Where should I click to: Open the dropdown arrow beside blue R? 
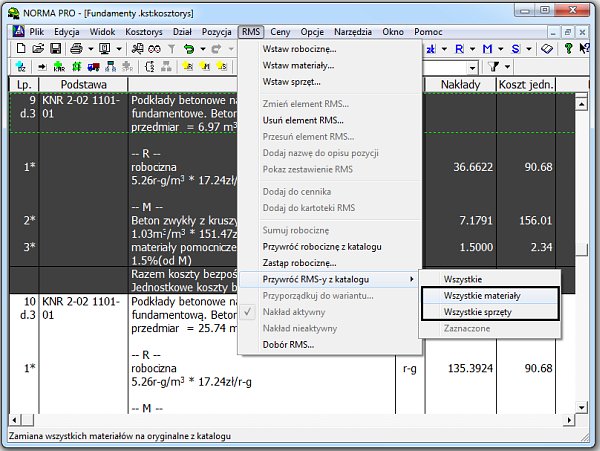[472, 49]
